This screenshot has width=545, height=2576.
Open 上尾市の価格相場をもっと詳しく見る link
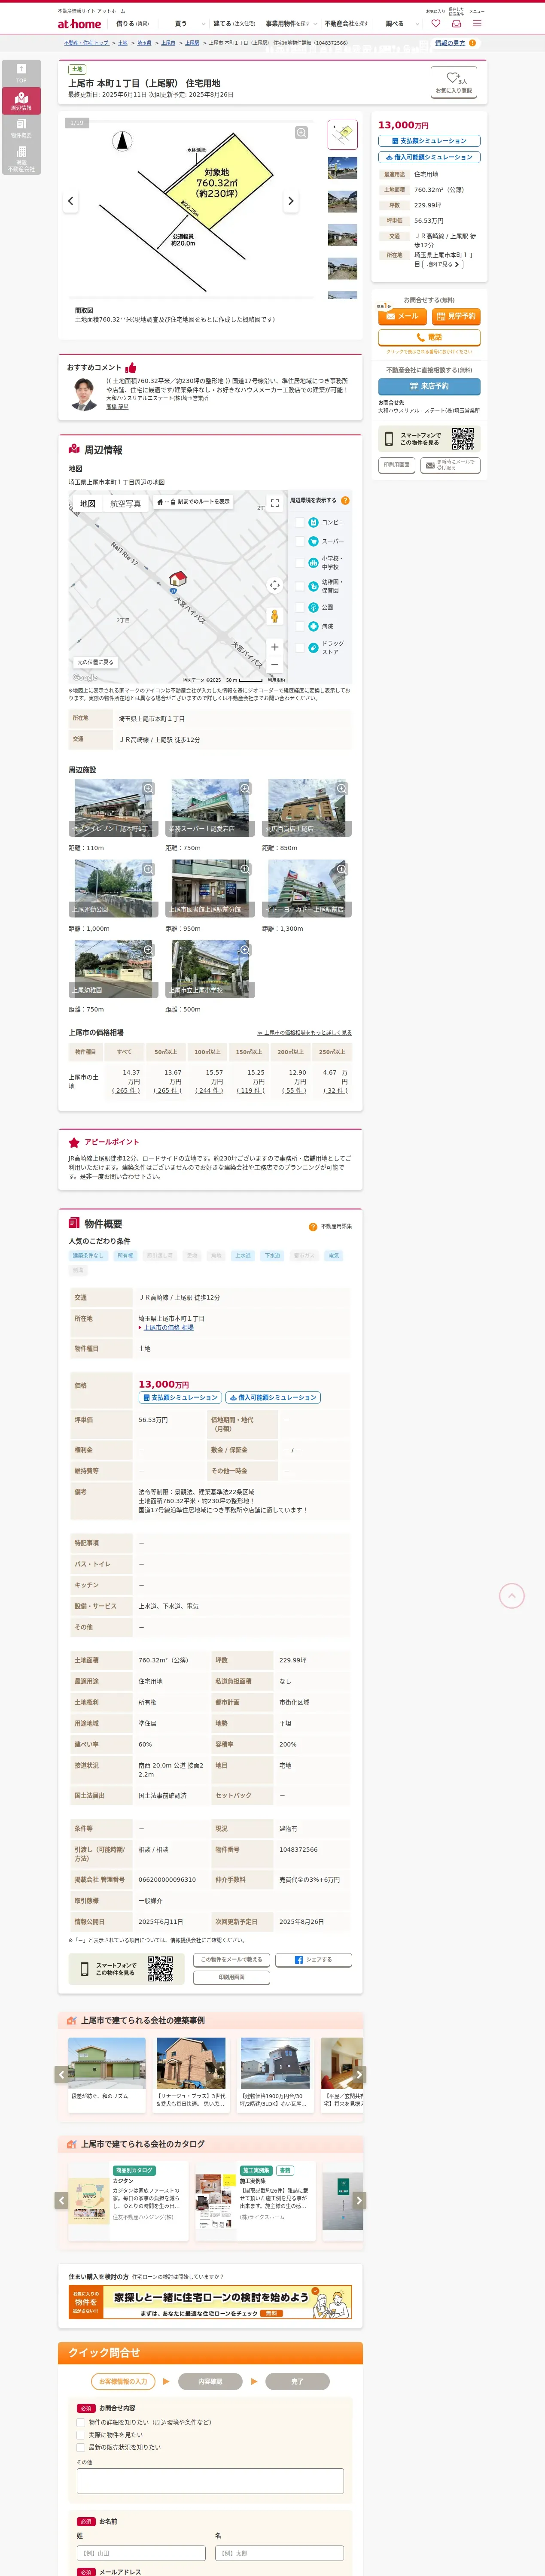[x=305, y=1033]
